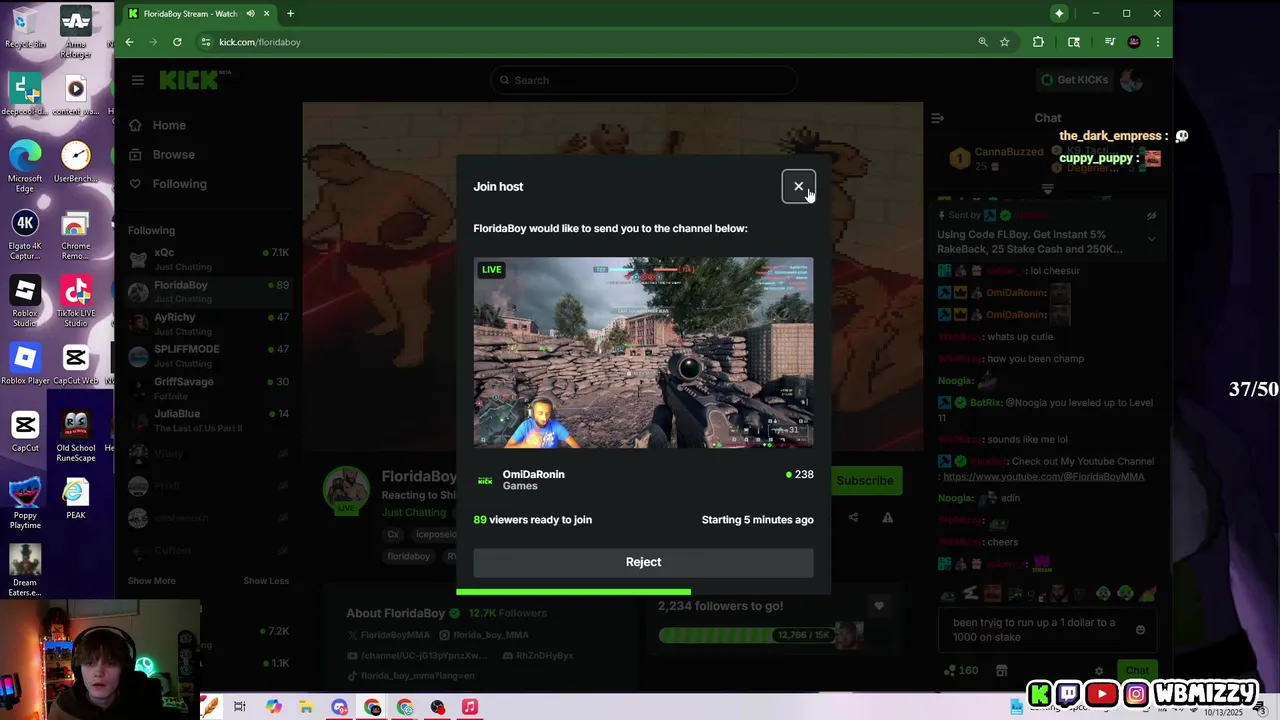Open File Explorer from the taskbar
1280x720 pixels.
coord(306,707)
